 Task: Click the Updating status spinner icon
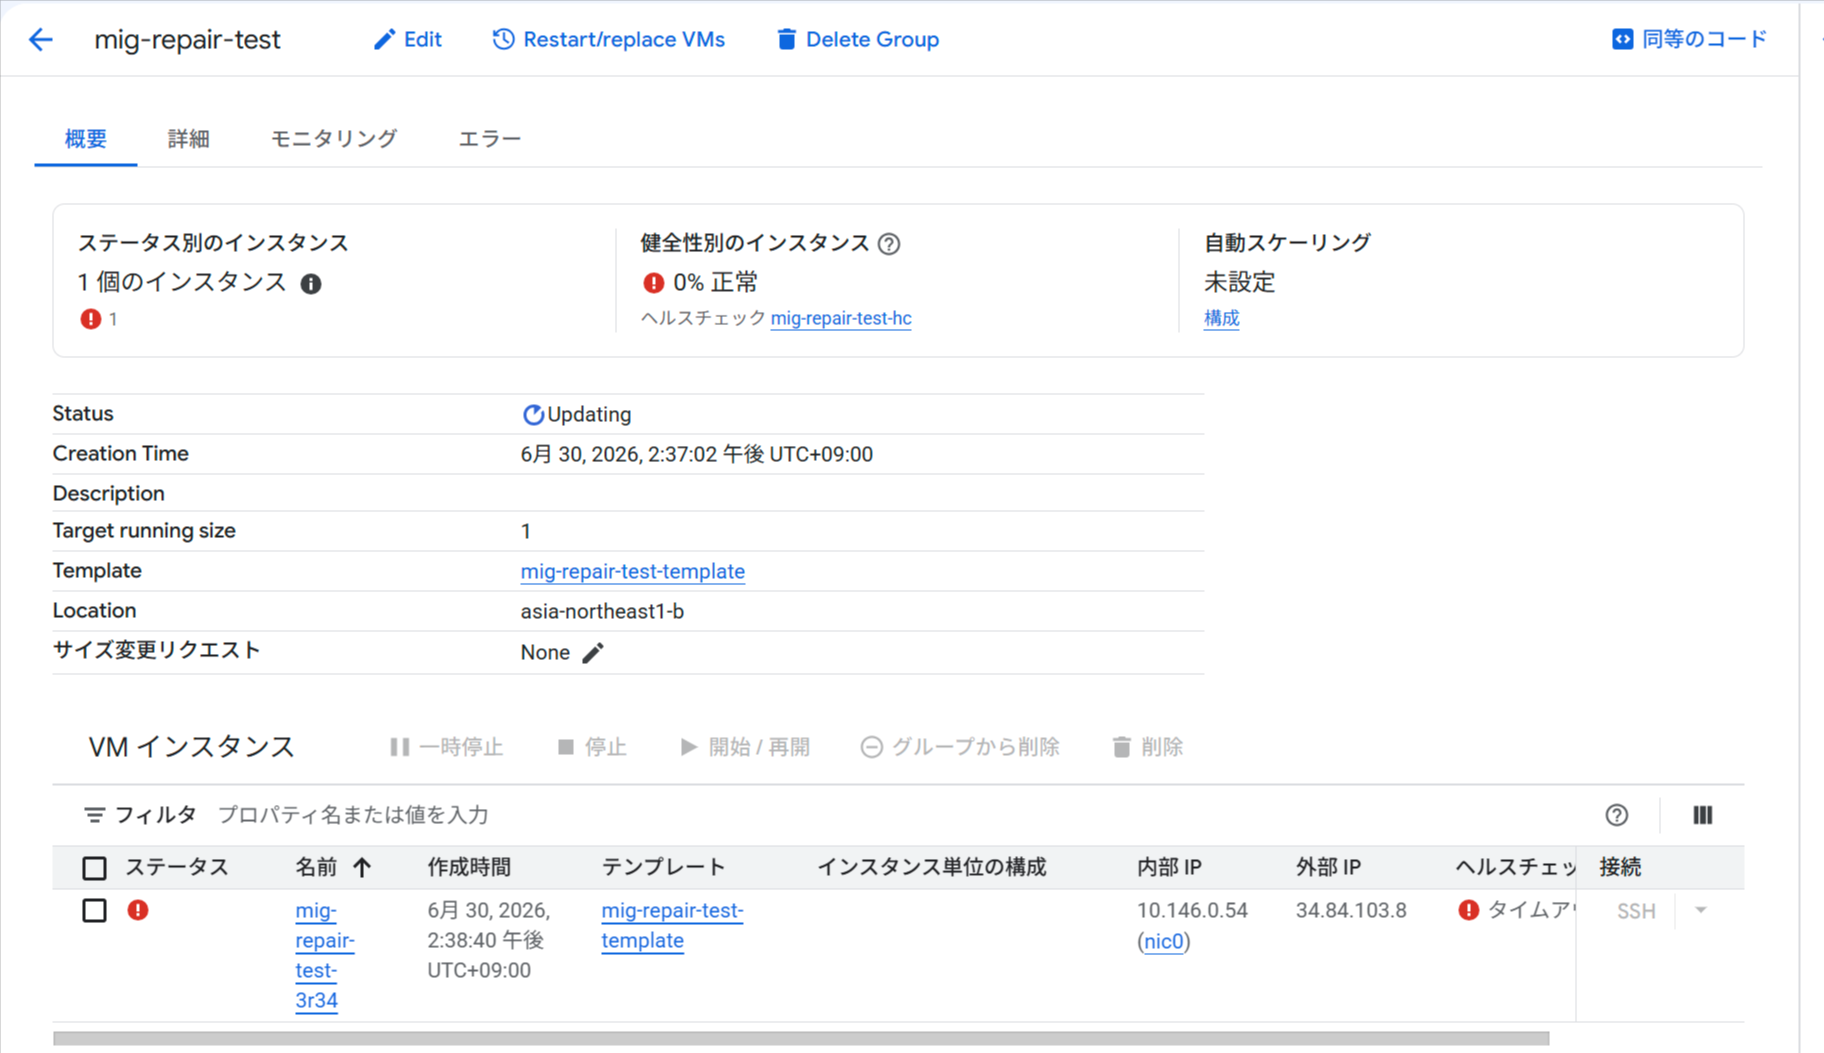point(533,414)
